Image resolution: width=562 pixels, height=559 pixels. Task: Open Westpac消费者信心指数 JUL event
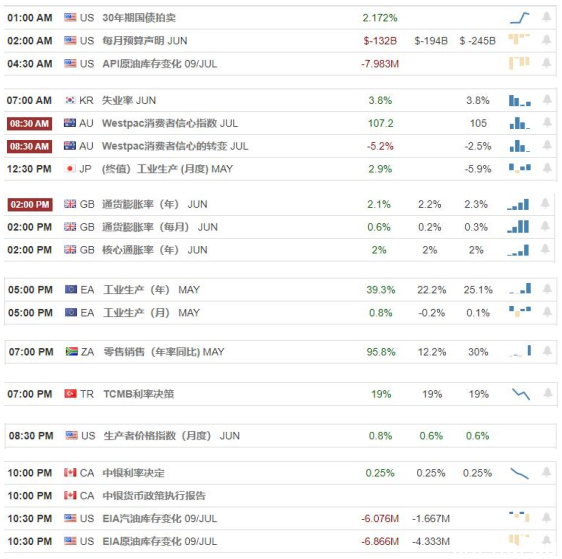pyautogui.click(x=170, y=123)
